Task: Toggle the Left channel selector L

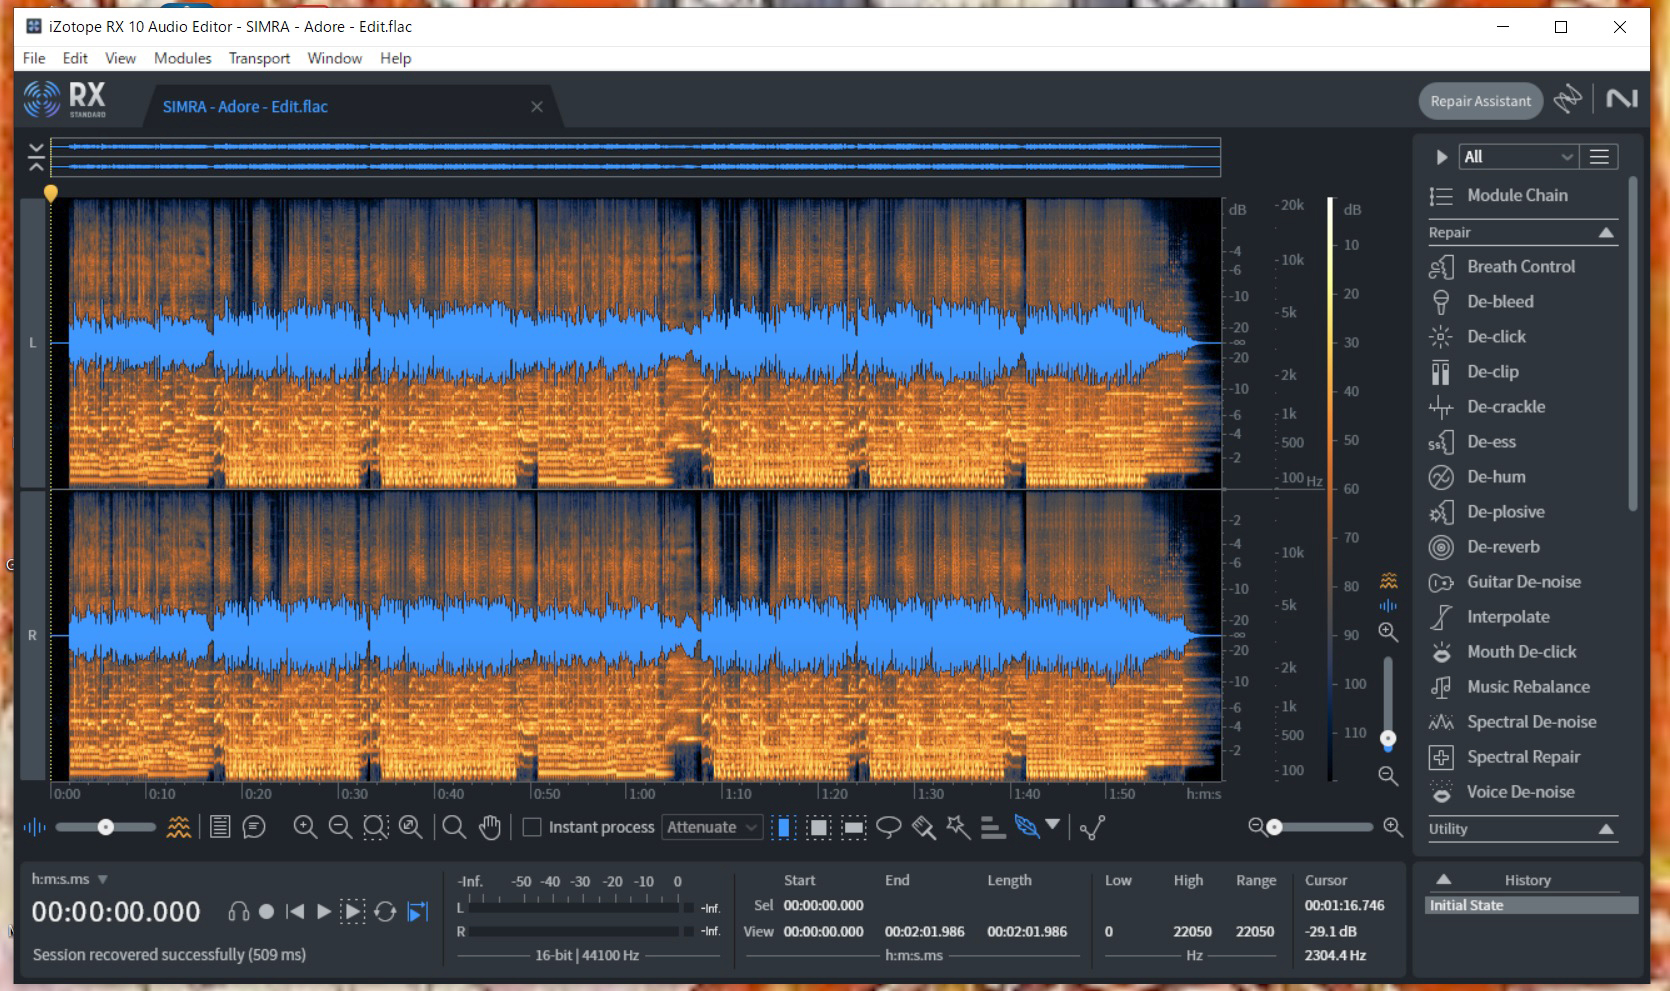Action: 33,342
